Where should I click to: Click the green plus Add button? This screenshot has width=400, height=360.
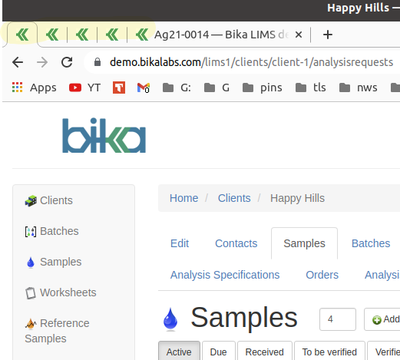click(382, 319)
